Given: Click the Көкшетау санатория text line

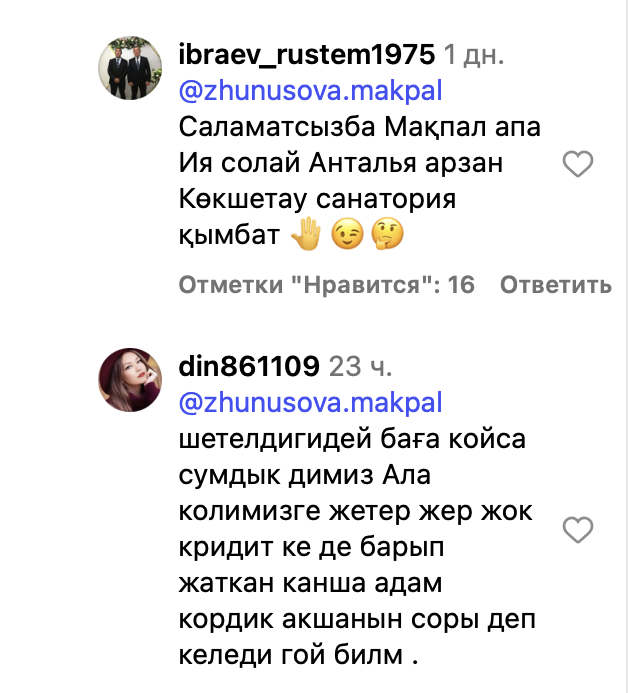Looking at the screenshot, I should (x=317, y=199).
